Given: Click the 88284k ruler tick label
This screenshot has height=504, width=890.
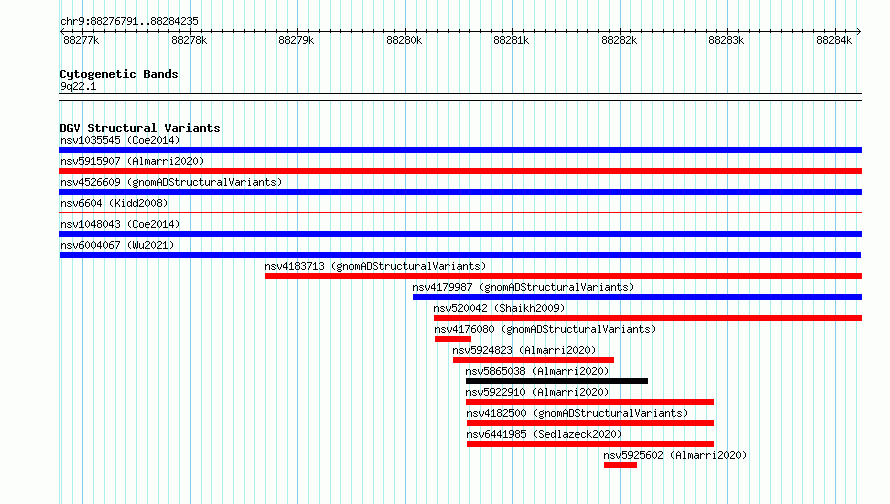Looking at the screenshot, I should coord(834,40).
